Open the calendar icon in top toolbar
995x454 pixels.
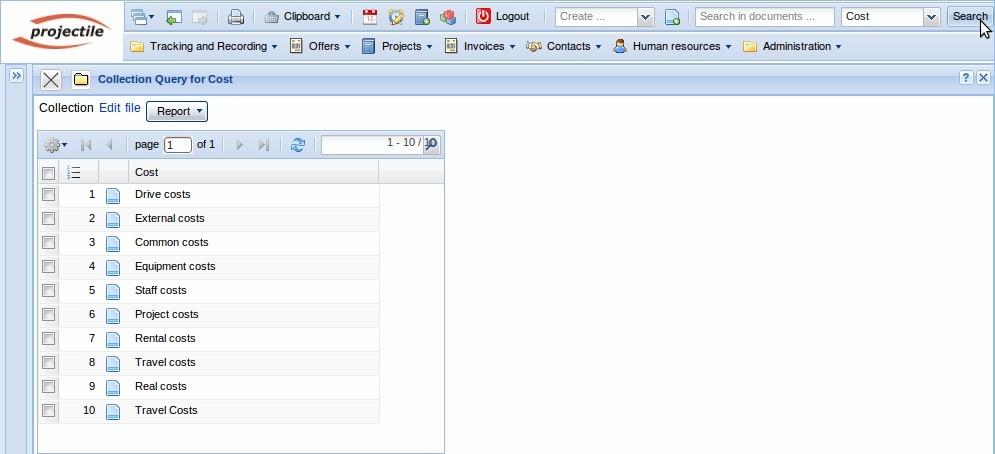click(x=370, y=17)
